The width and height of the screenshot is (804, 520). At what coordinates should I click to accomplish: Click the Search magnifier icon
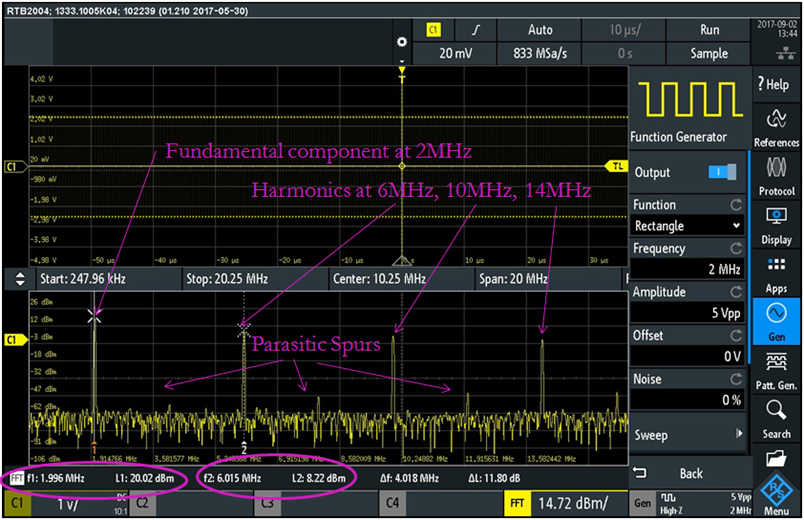point(776,416)
